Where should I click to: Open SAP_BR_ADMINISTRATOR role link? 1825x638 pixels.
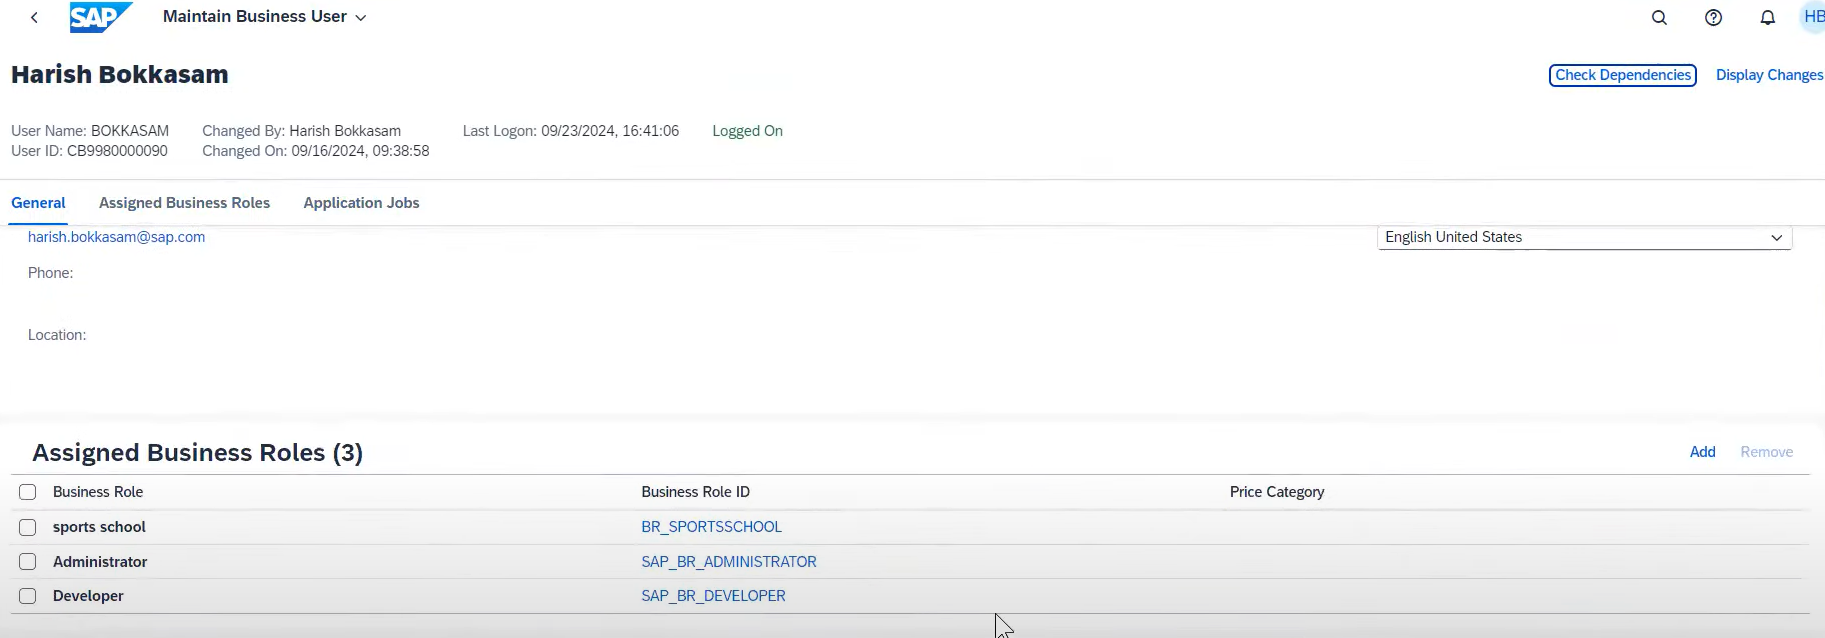(729, 562)
